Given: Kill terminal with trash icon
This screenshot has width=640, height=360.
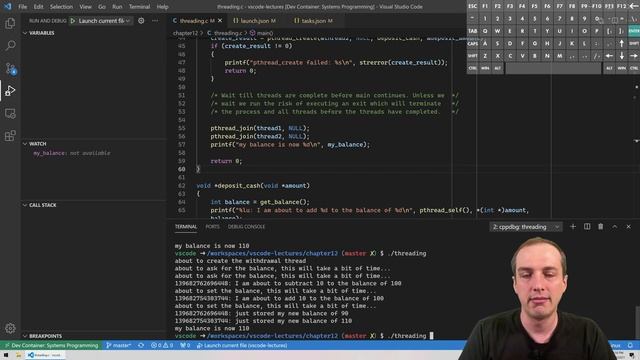Looking at the screenshot, I should tap(601, 227).
